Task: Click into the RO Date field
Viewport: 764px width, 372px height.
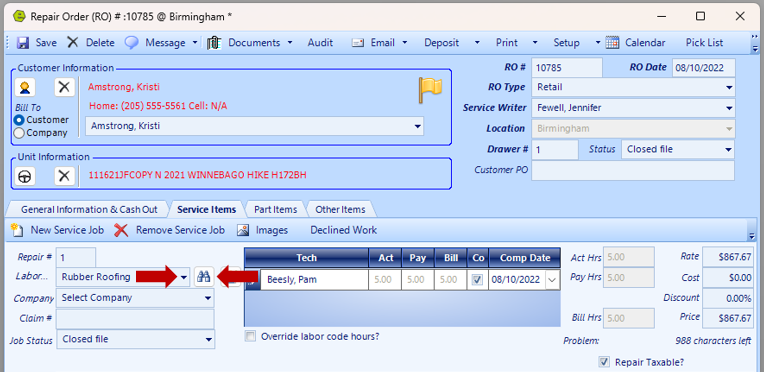Action: [x=704, y=68]
